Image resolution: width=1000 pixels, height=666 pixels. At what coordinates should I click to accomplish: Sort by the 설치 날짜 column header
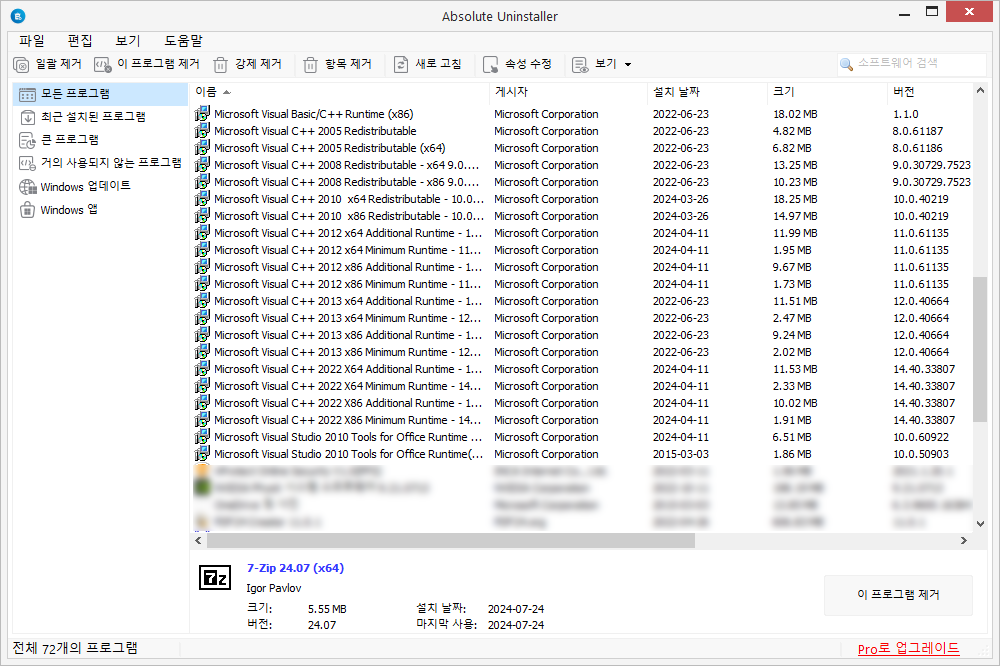[707, 92]
